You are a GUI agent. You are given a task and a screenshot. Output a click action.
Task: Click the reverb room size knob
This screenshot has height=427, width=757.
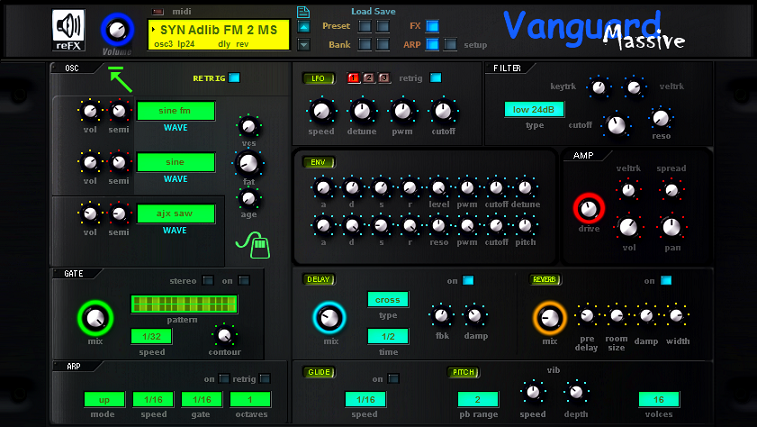[x=617, y=315]
